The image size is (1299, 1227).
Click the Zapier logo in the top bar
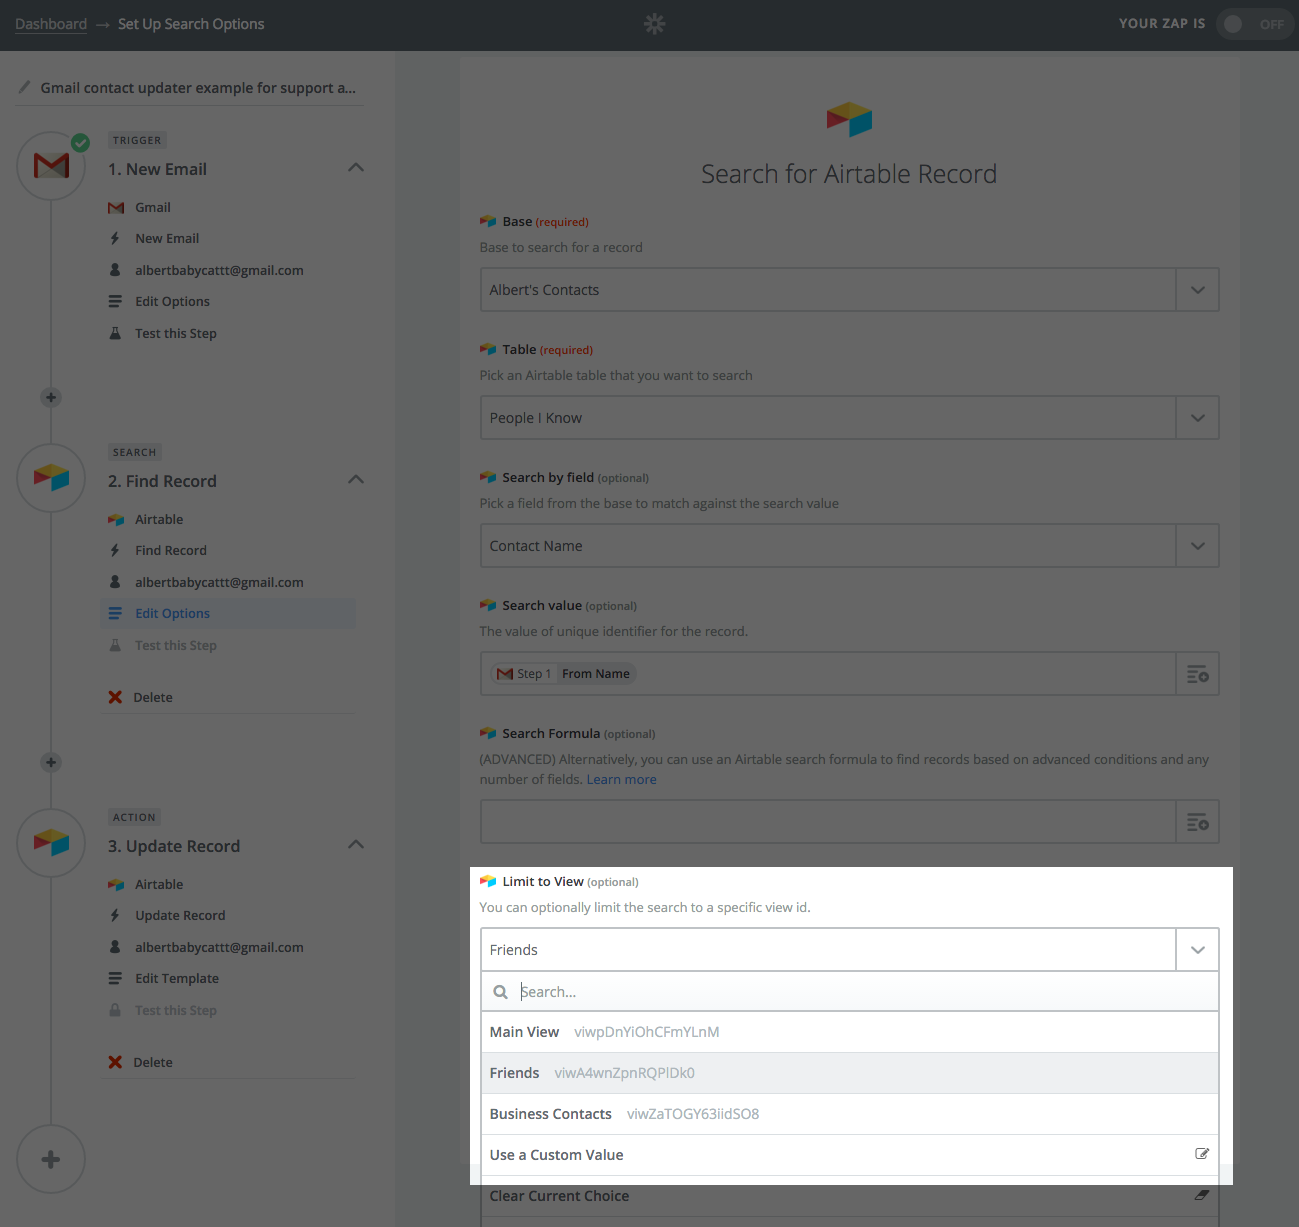[654, 24]
